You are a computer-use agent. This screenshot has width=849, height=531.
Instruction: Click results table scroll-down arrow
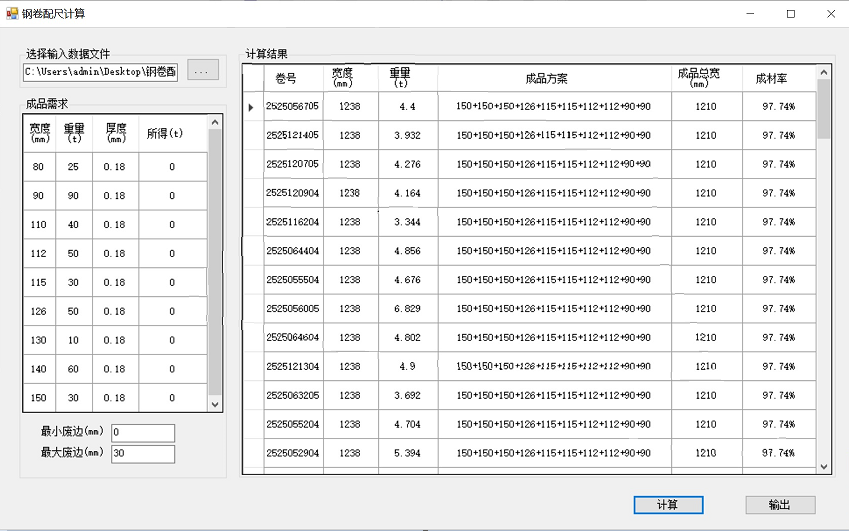click(824, 466)
